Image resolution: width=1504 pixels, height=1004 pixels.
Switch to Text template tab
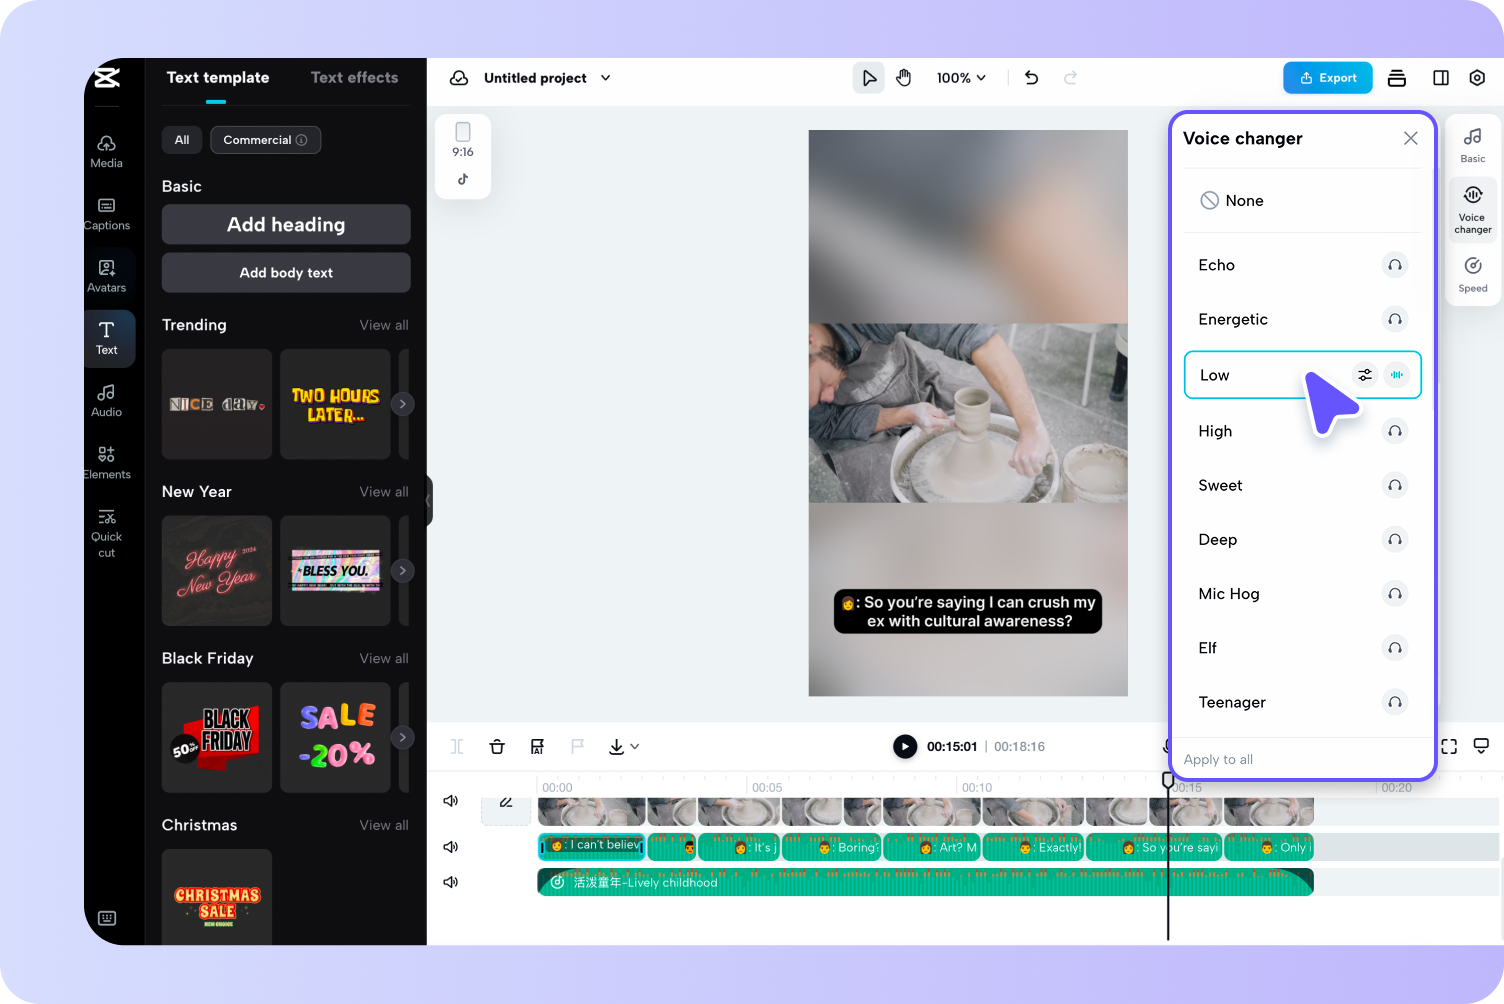pyautogui.click(x=218, y=78)
